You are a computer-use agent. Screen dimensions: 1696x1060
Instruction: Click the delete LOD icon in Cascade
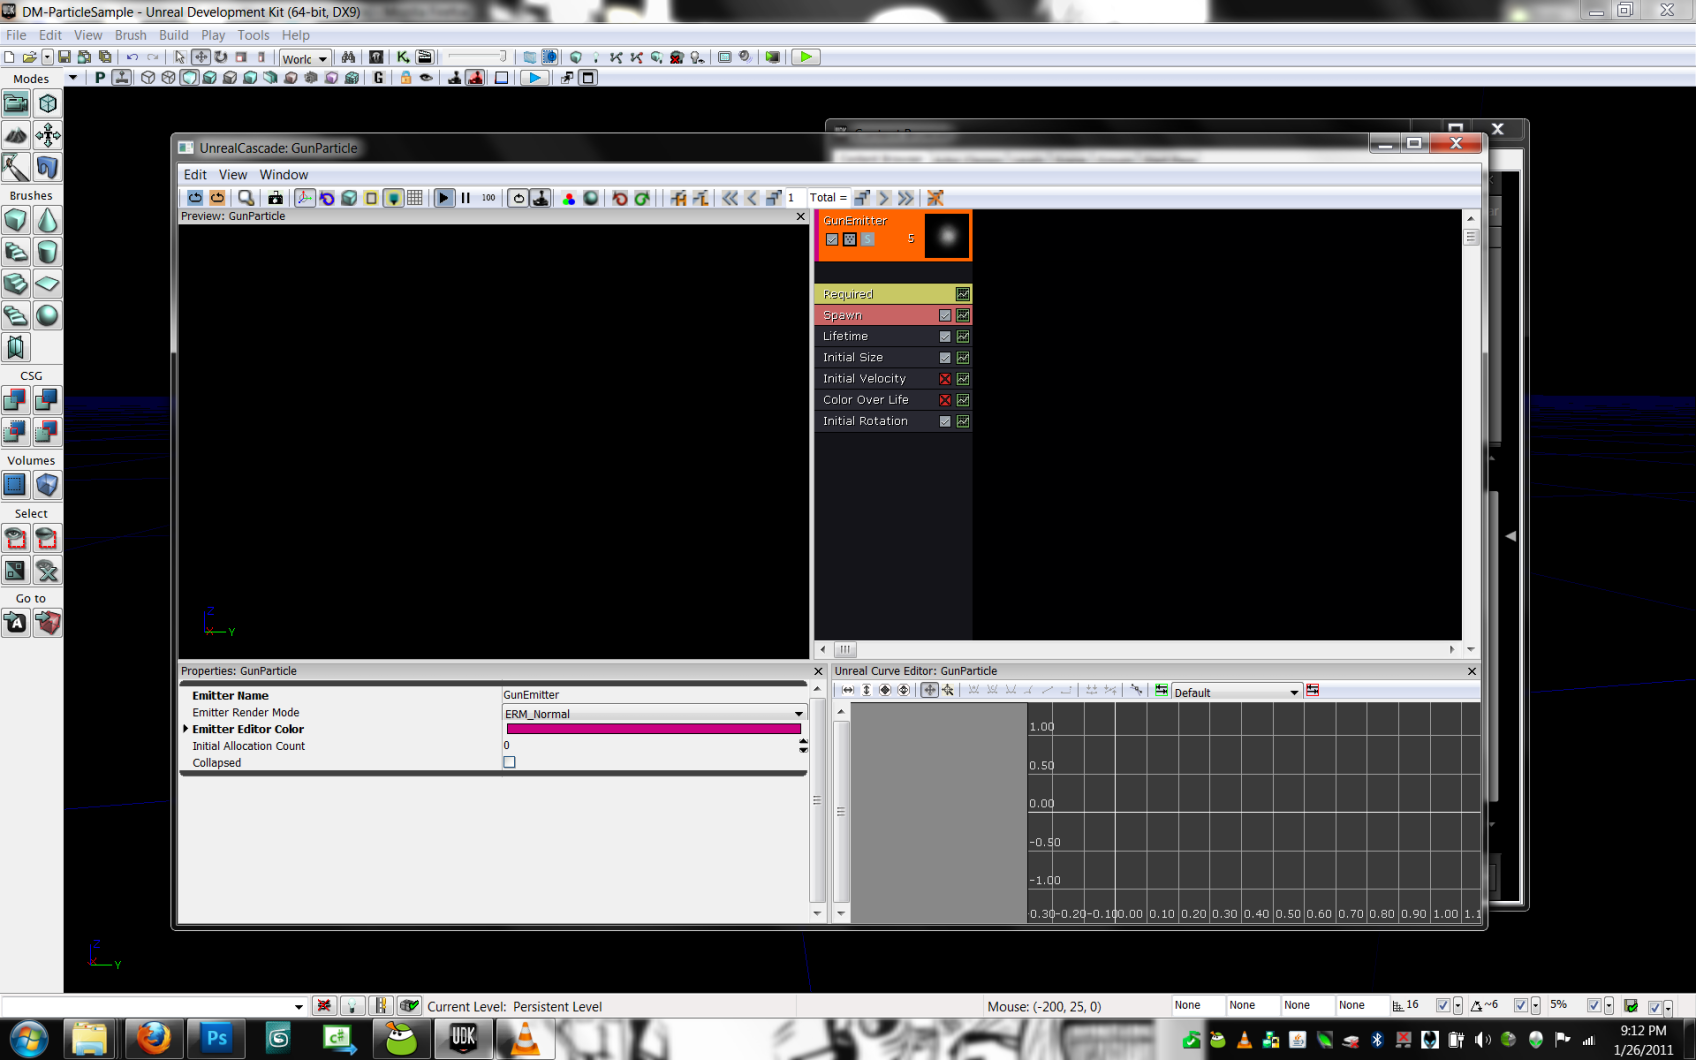click(935, 198)
